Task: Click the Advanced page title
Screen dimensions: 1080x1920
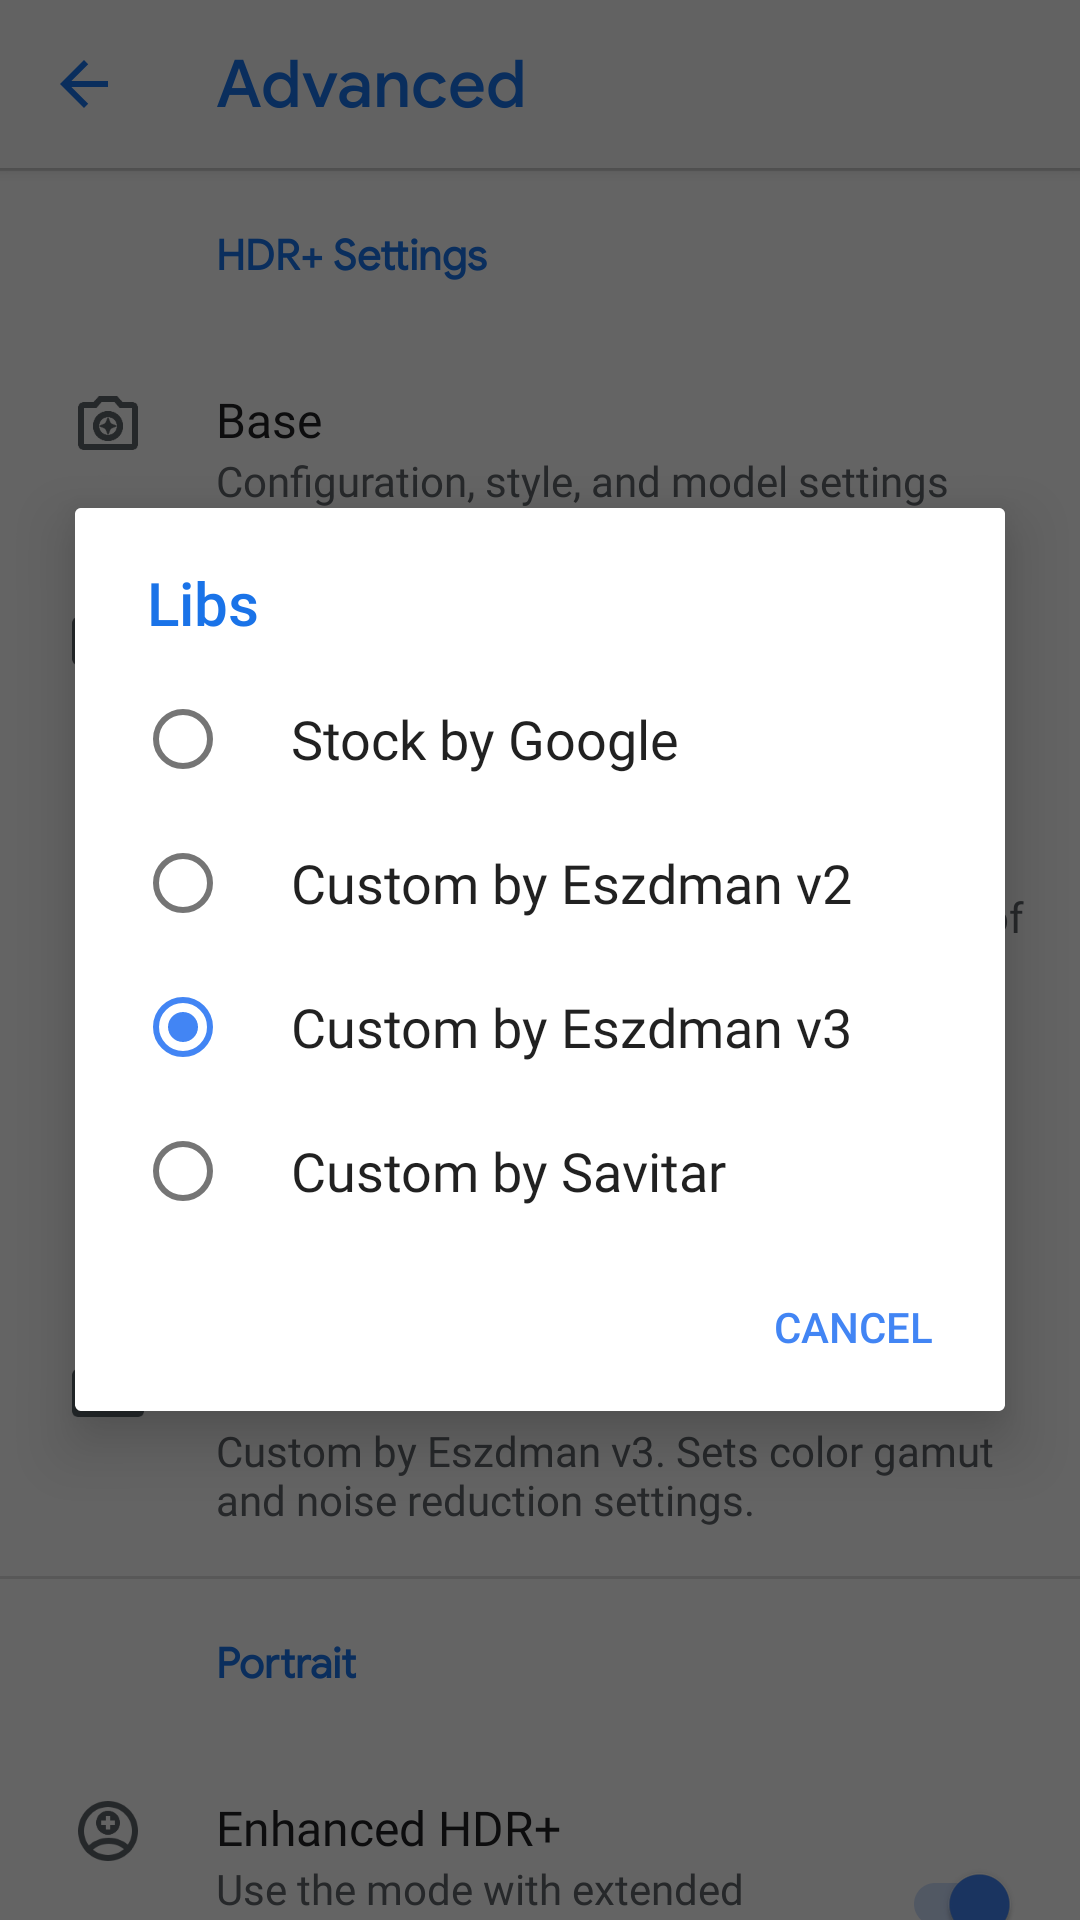Action: click(371, 85)
